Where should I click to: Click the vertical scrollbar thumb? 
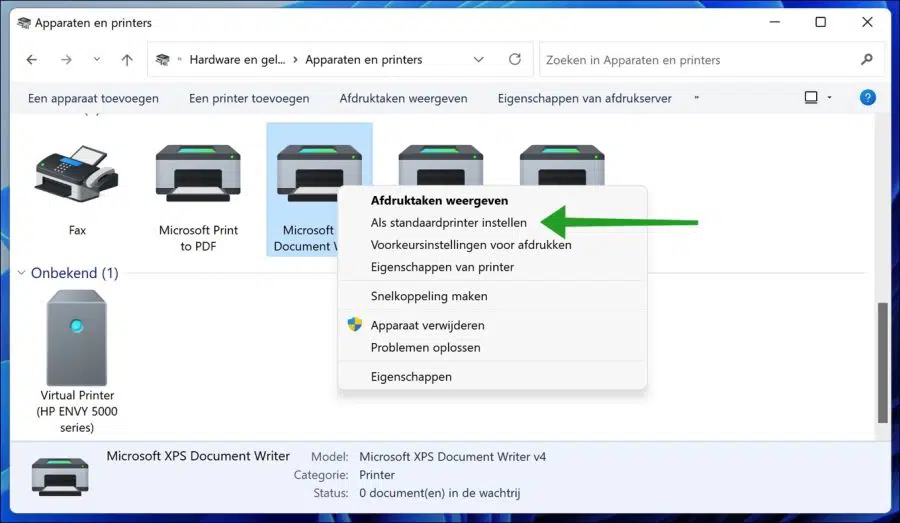[882, 363]
